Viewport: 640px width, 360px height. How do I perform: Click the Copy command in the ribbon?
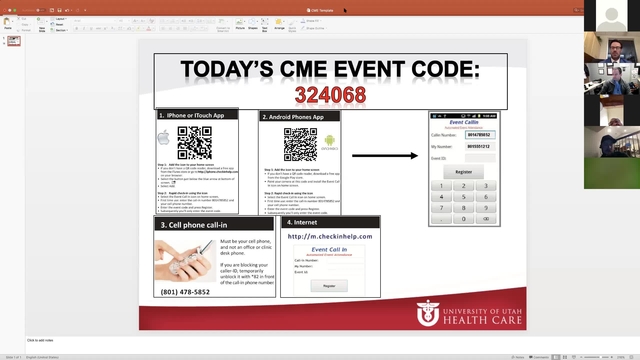click(23, 24)
